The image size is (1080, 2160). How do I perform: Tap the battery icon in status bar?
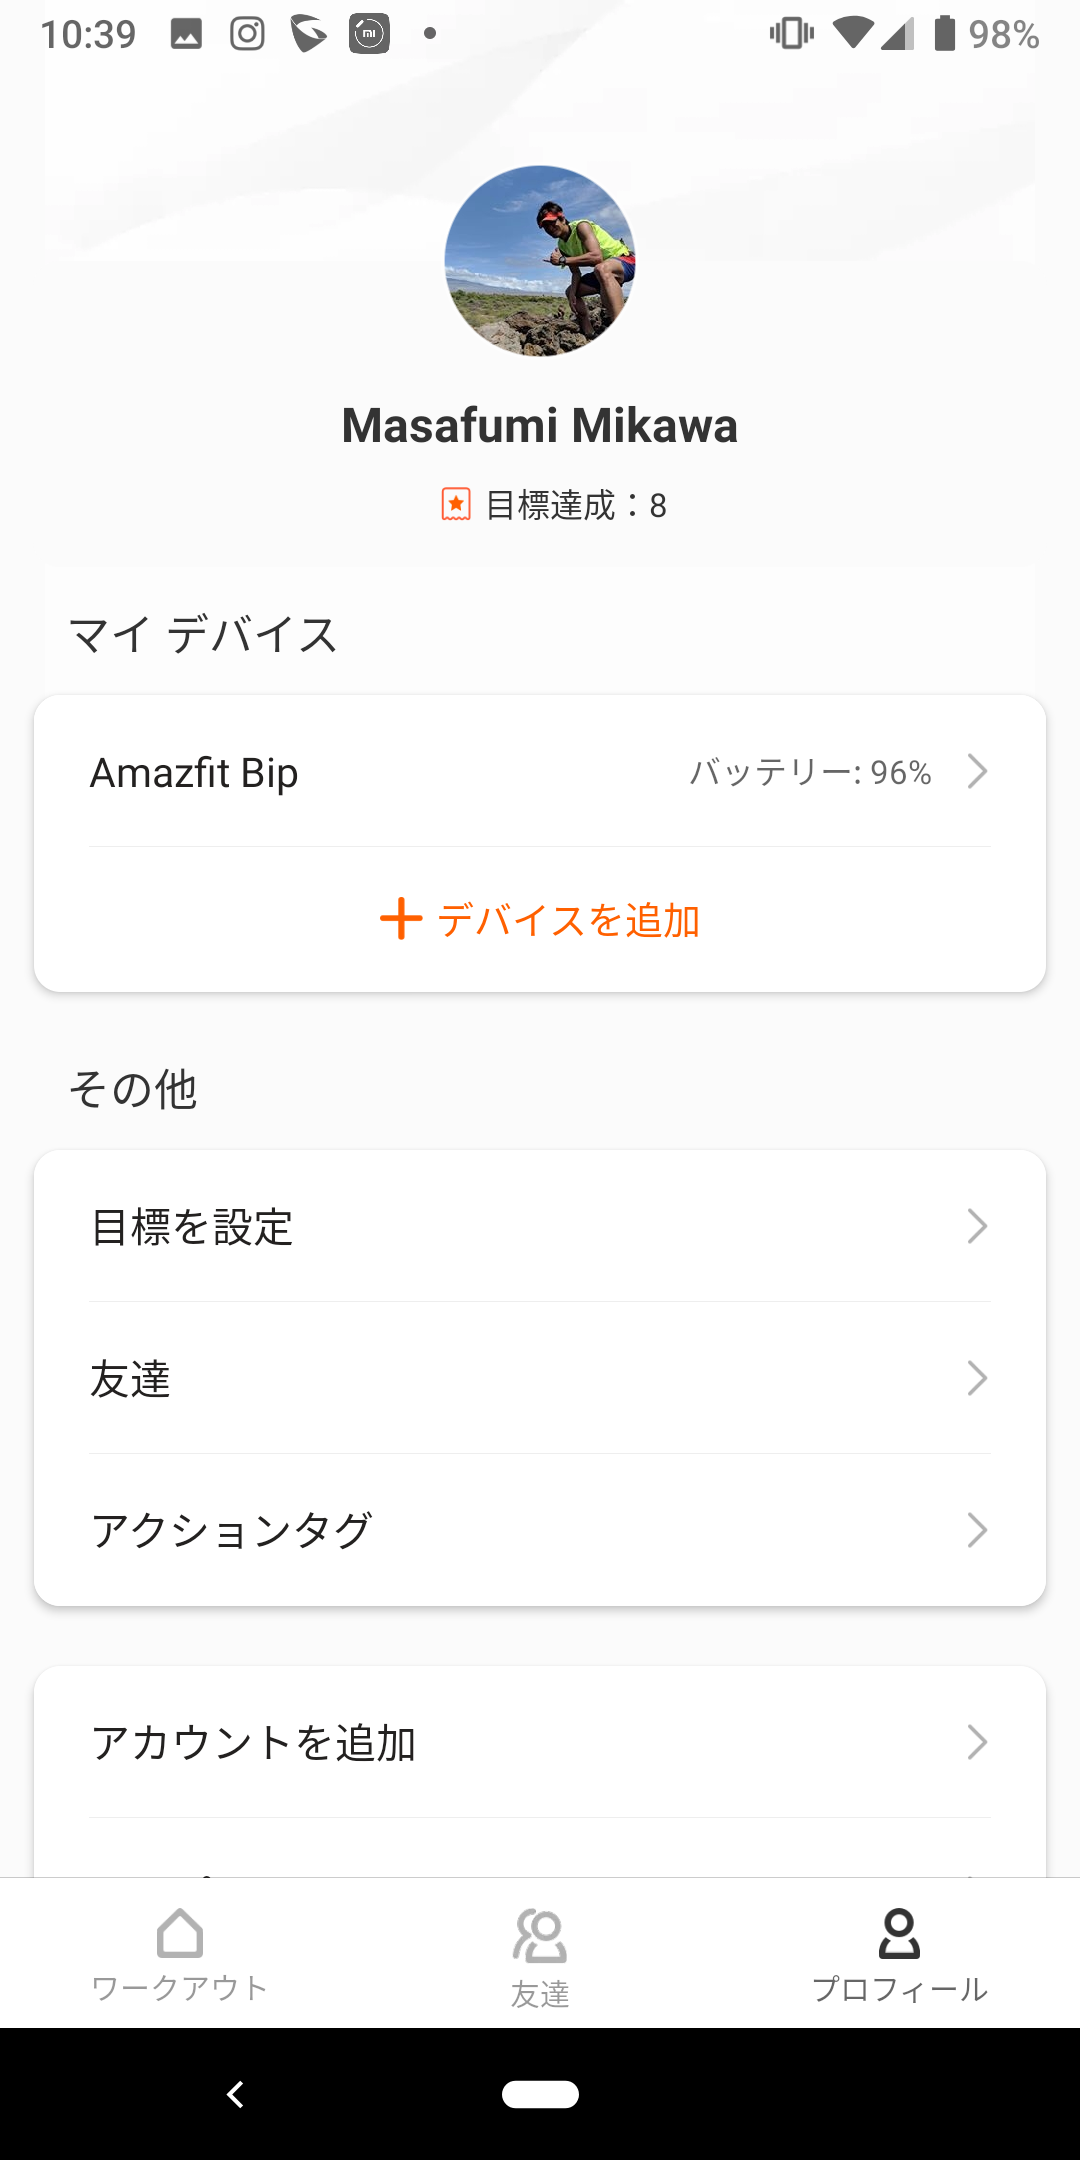click(x=945, y=33)
